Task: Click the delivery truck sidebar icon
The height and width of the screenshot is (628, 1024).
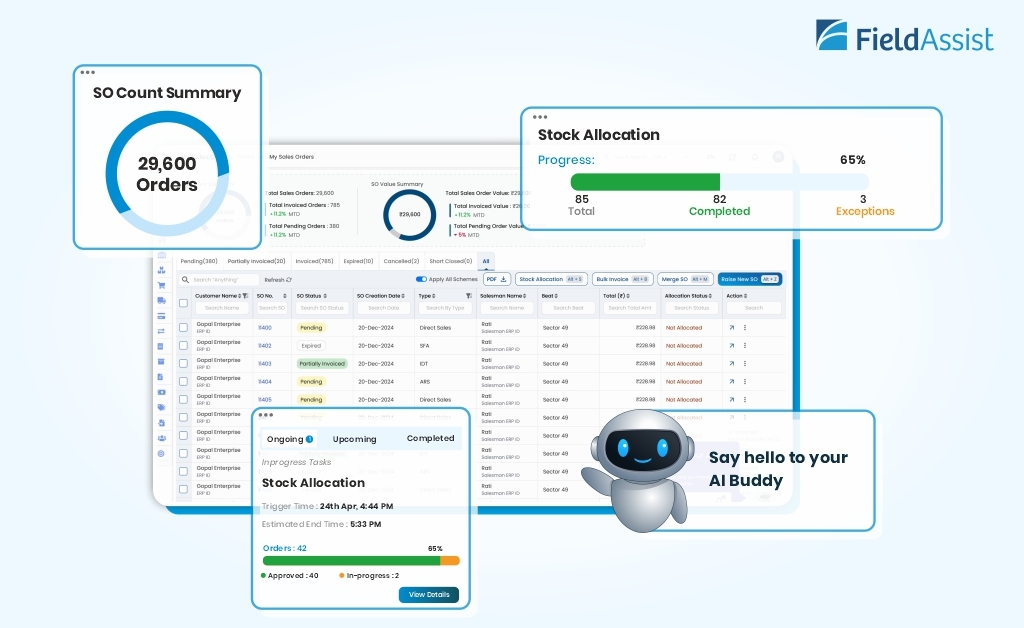Action: (161, 300)
